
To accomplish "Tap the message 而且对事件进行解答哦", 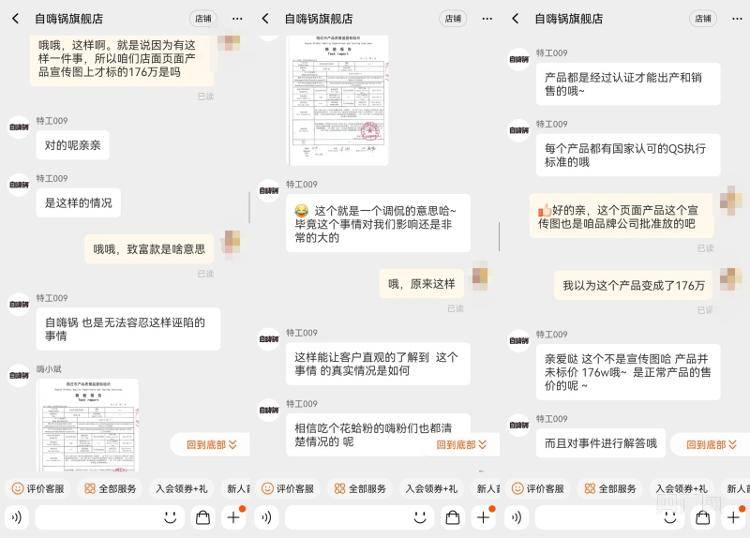I will tap(600, 443).
